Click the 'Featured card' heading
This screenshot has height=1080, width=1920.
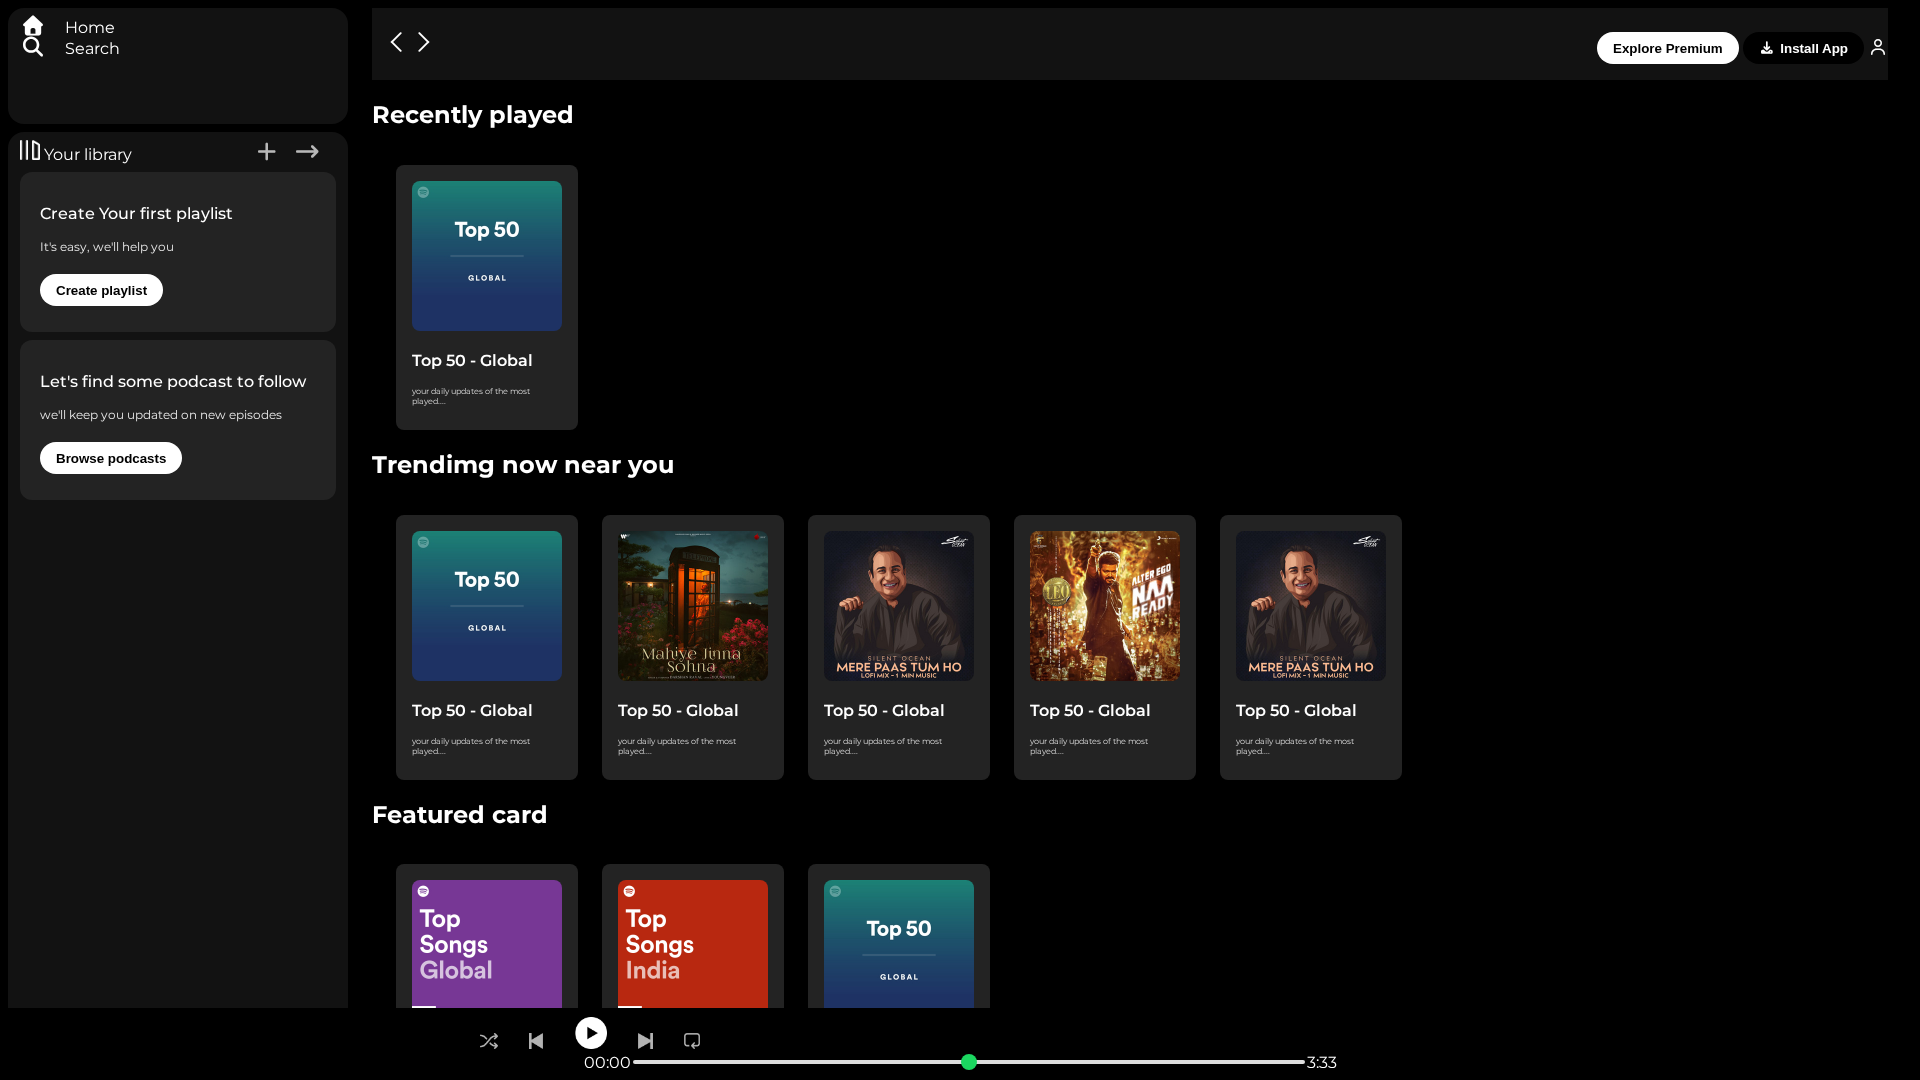tap(460, 815)
